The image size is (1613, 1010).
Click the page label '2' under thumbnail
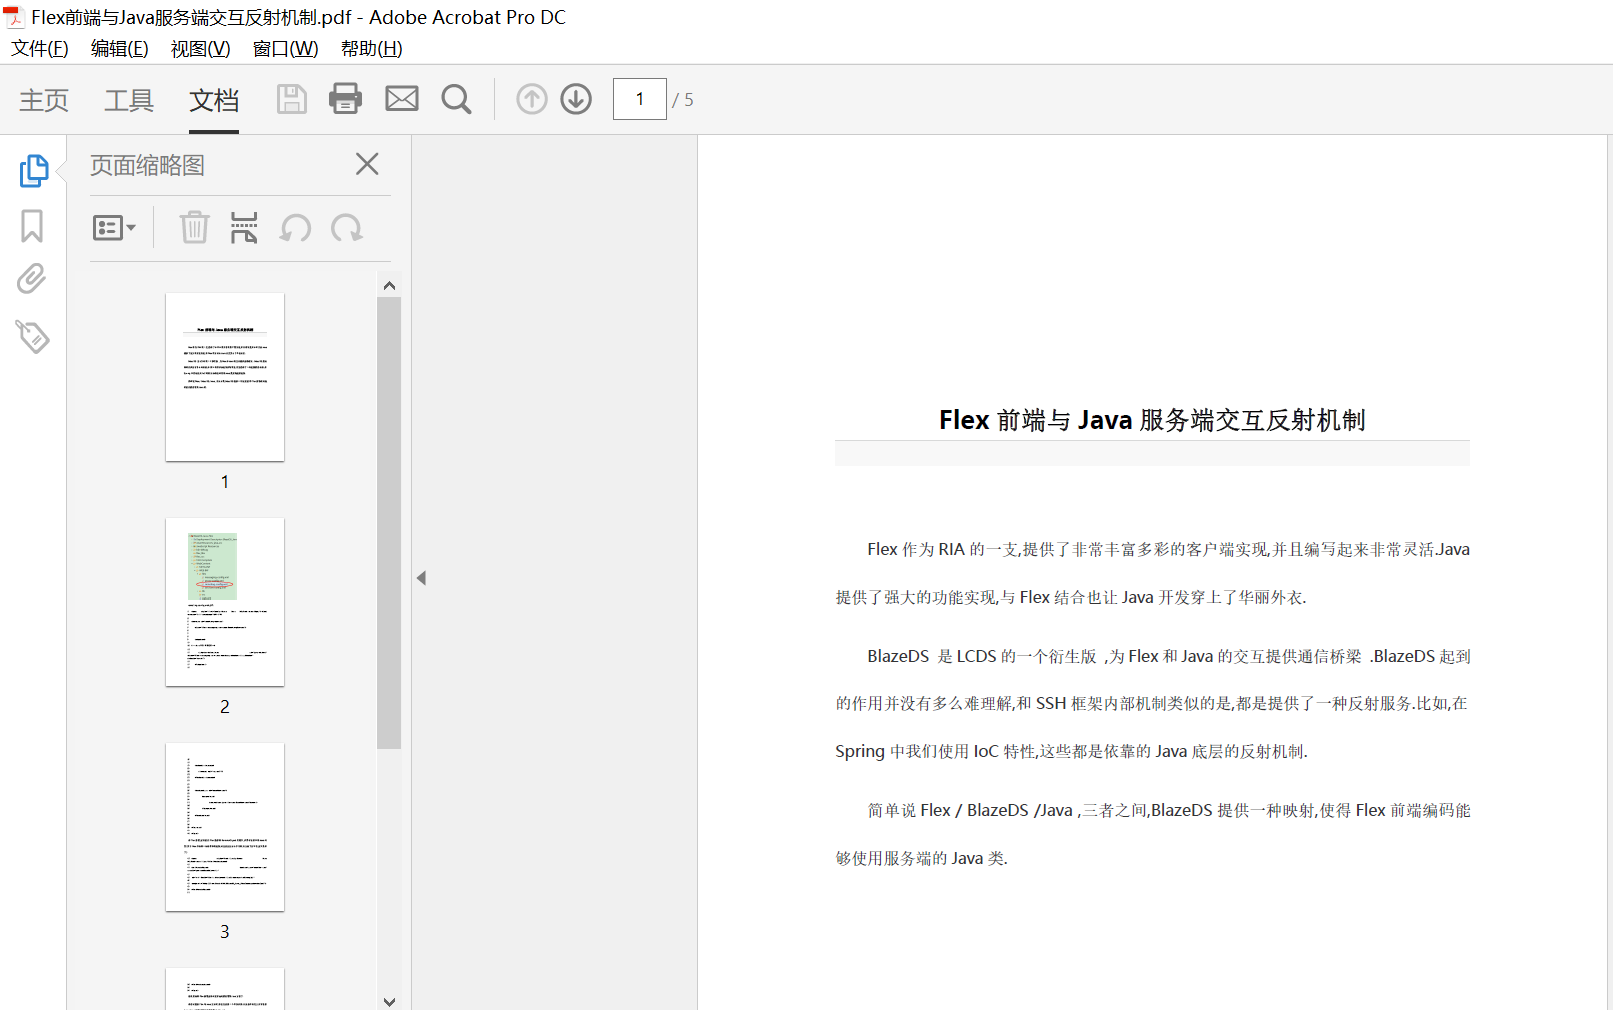(x=225, y=707)
